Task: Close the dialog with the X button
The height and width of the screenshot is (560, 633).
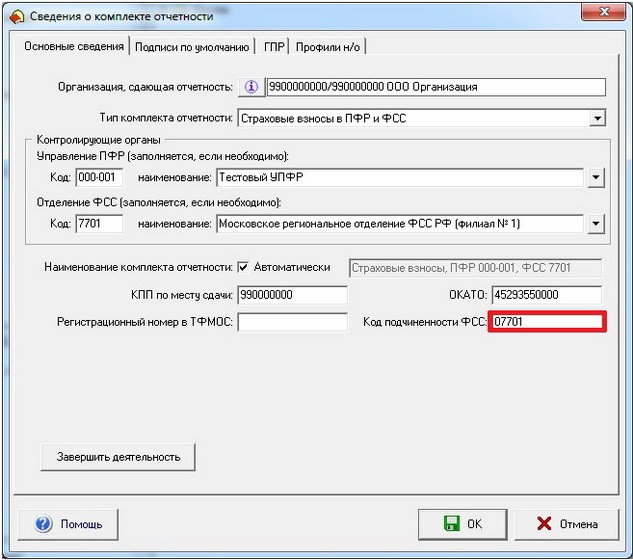Action: (604, 12)
